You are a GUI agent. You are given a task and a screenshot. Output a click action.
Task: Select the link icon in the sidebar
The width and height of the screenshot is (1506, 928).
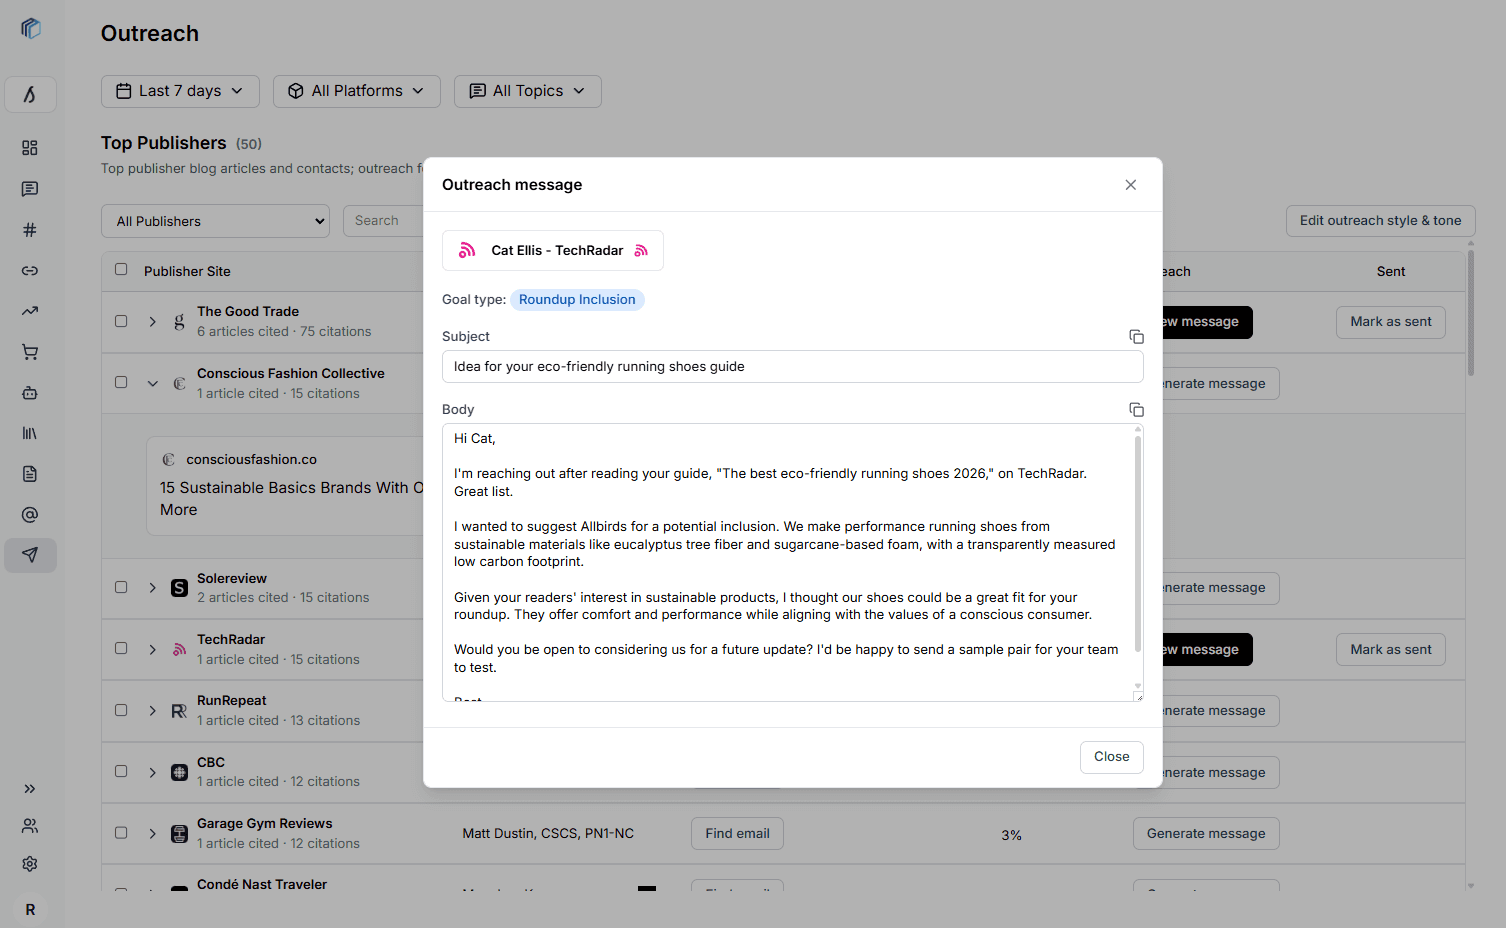(29, 270)
